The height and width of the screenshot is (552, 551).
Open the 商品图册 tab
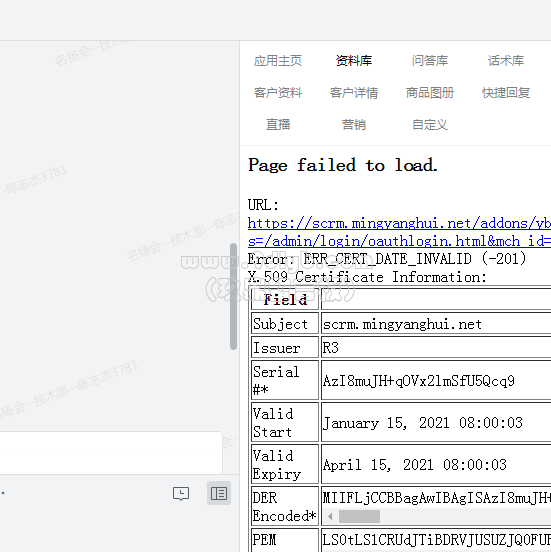(x=430, y=93)
